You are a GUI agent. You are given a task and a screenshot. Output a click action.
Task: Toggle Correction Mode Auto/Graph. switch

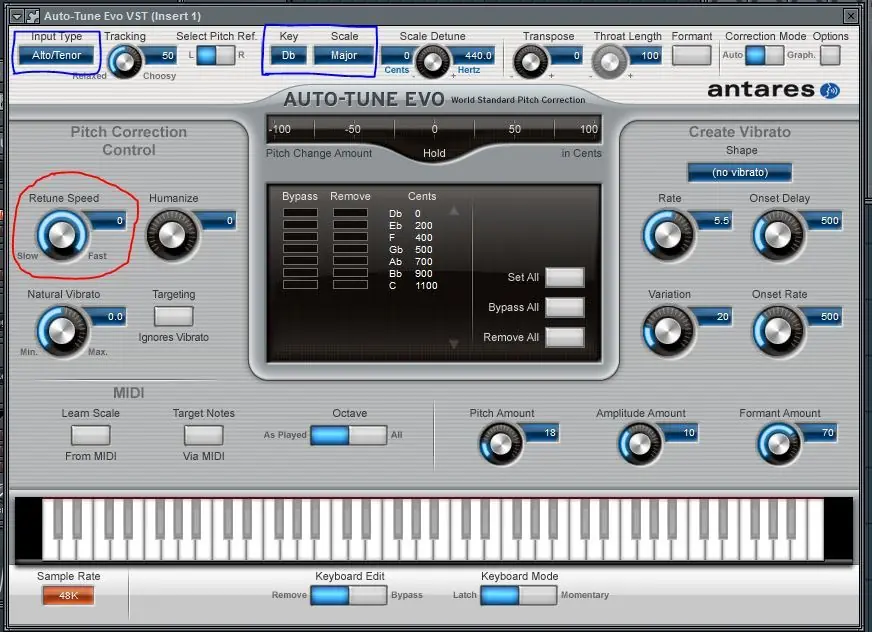pos(765,55)
